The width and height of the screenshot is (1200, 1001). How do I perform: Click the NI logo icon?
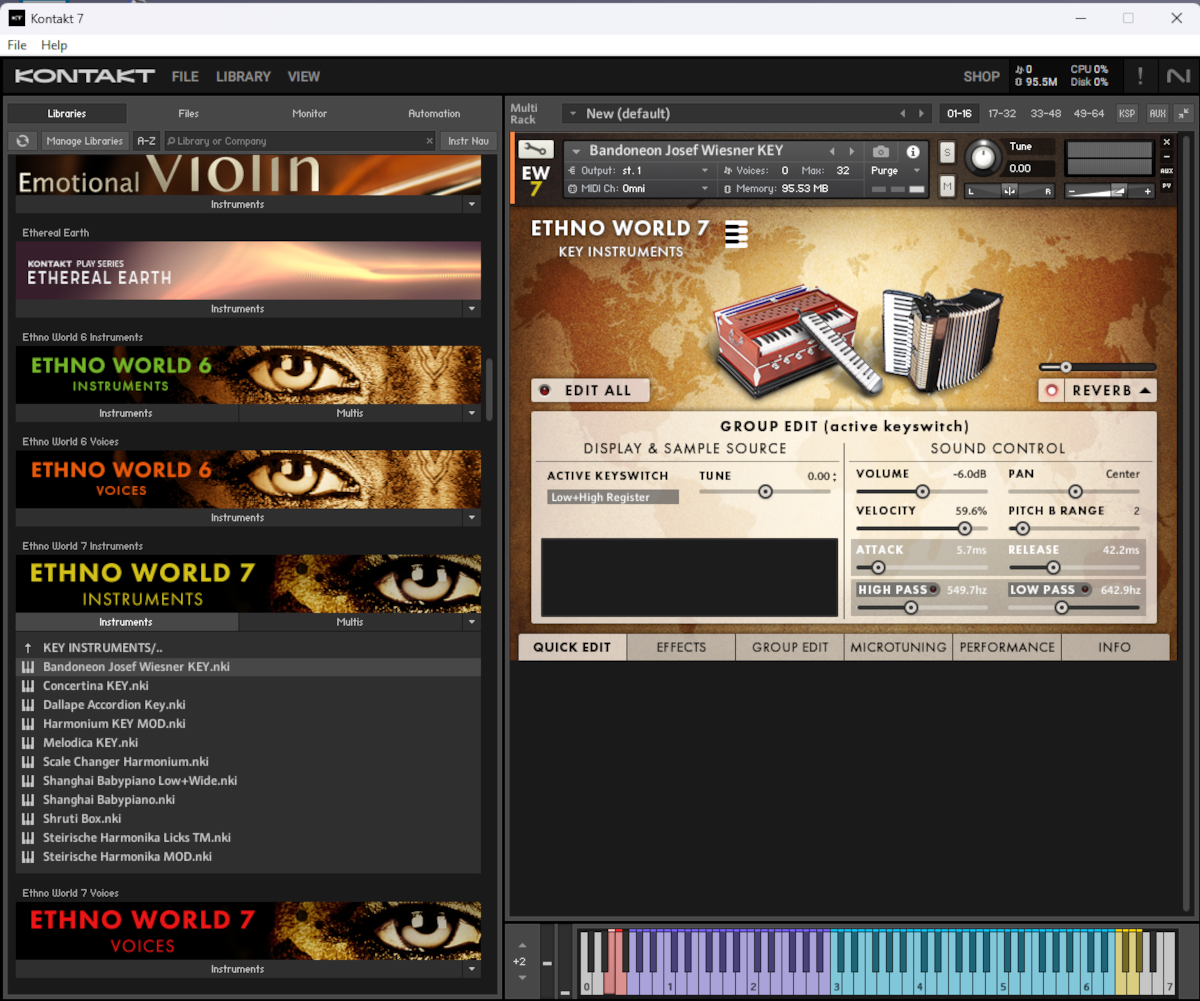pyautogui.click(x=1177, y=76)
